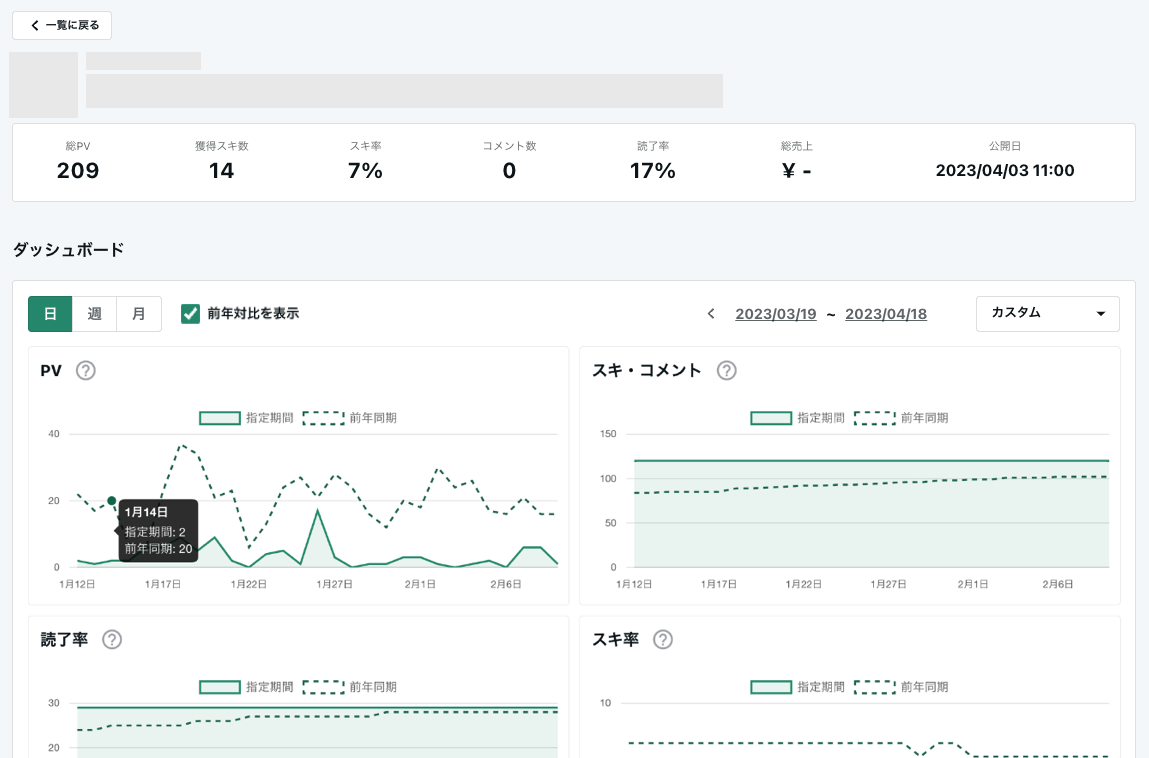Image resolution: width=1149 pixels, height=758 pixels.
Task: Switch to the 月 monthly view tab
Action: click(x=138, y=314)
